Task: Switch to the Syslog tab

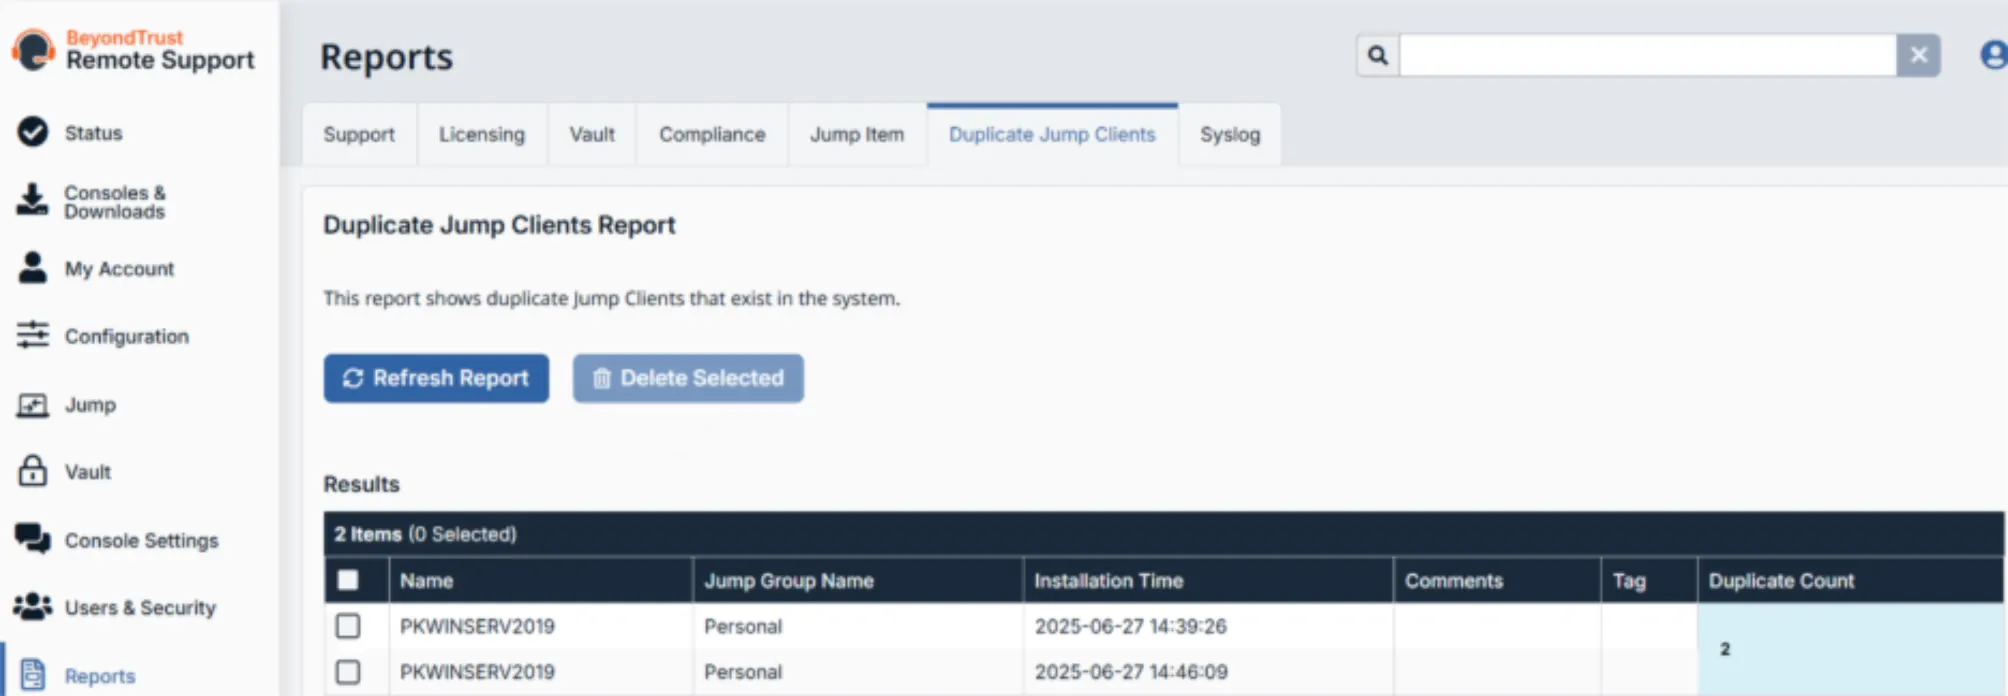Action: pyautogui.click(x=1230, y=134)
